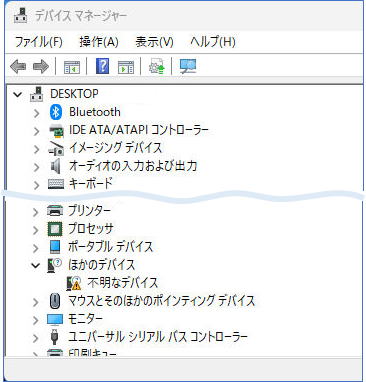Expand the Bluetooth category
The image size is (366, 382).
pos(36,113)
